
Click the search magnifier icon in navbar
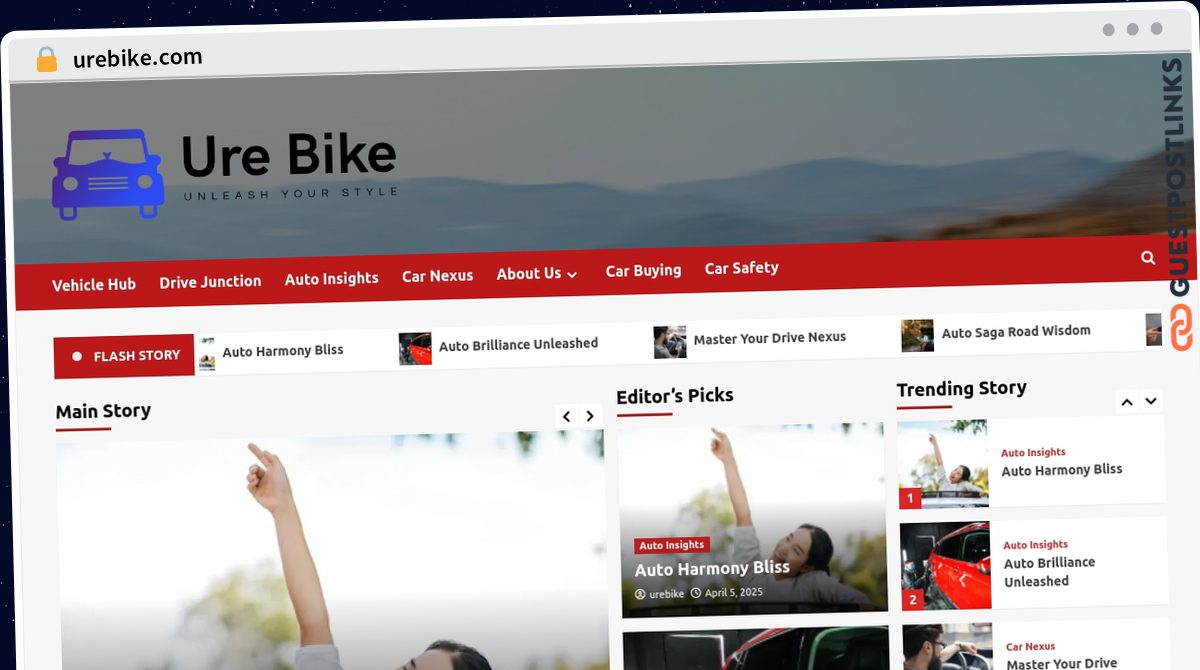1148,258
